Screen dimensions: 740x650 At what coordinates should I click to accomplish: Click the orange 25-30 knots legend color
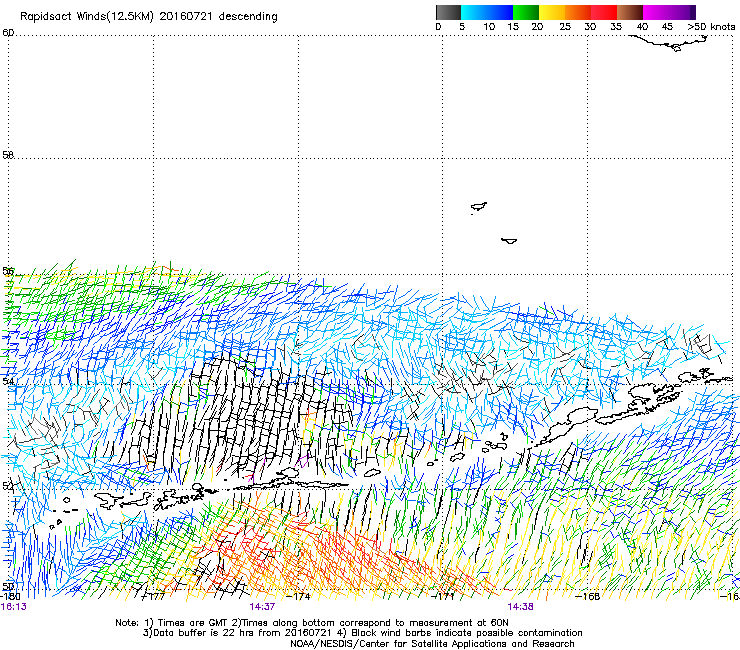pos(578,12)
